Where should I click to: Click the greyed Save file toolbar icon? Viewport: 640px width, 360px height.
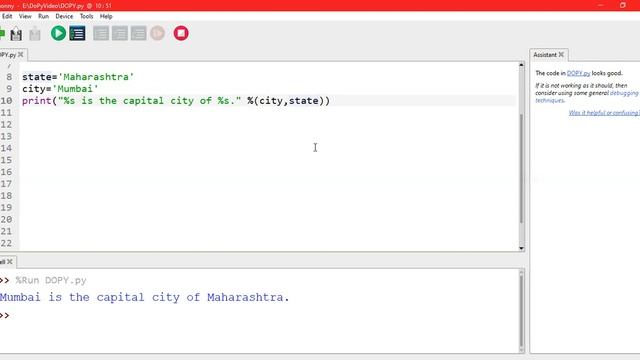pos(35,34)
